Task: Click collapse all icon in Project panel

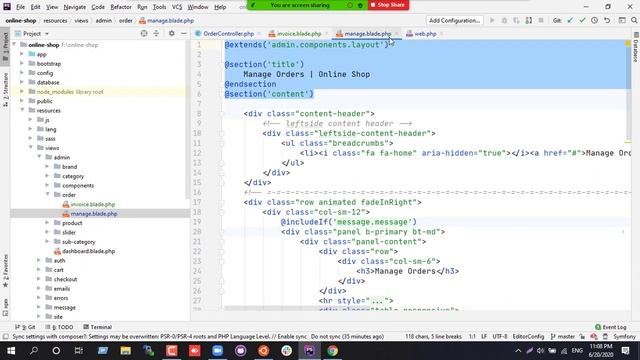Action: [x=156, y=33]
